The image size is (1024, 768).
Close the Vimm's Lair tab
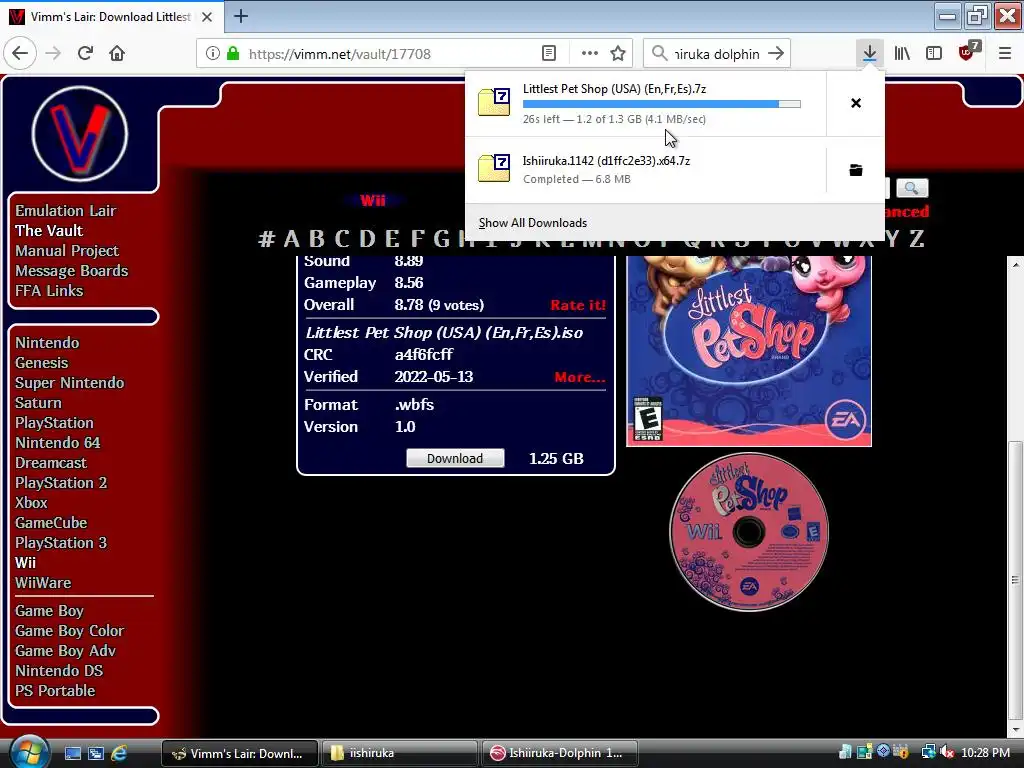pyautogui.click(x=207, y=17)
